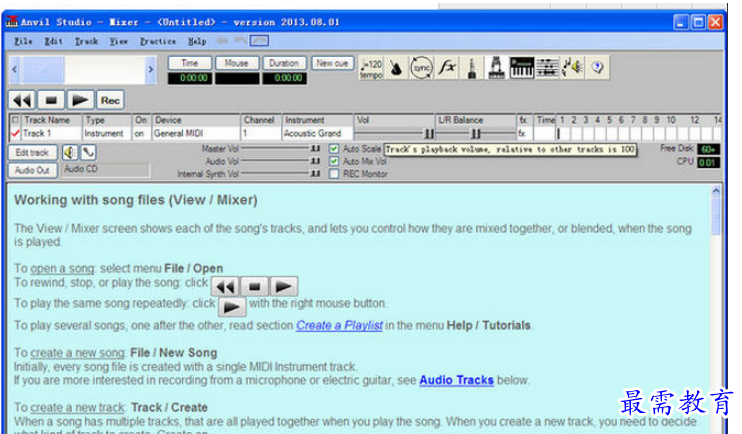Toggle the Auto Scale checkbox
The height and width of the screenshot is (434, 742).
coord(334,148)
